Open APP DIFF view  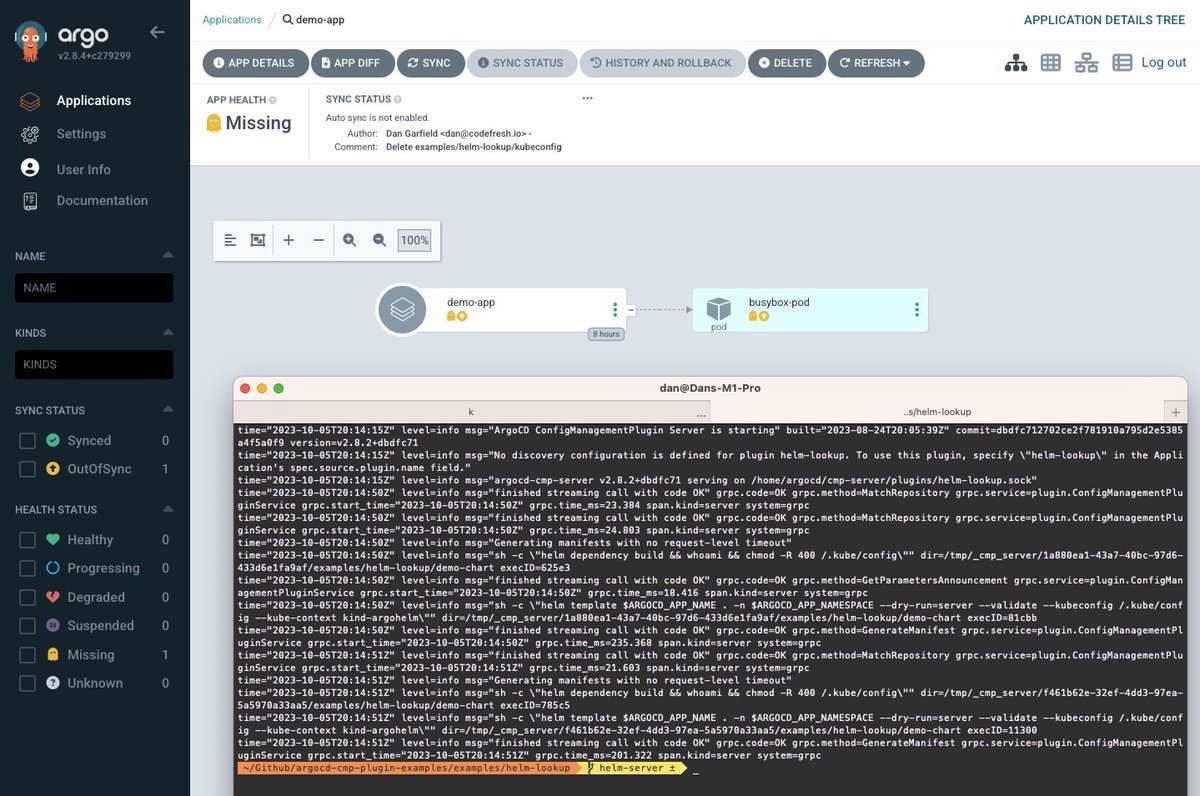pyautogui.click(x=351, y=63)
